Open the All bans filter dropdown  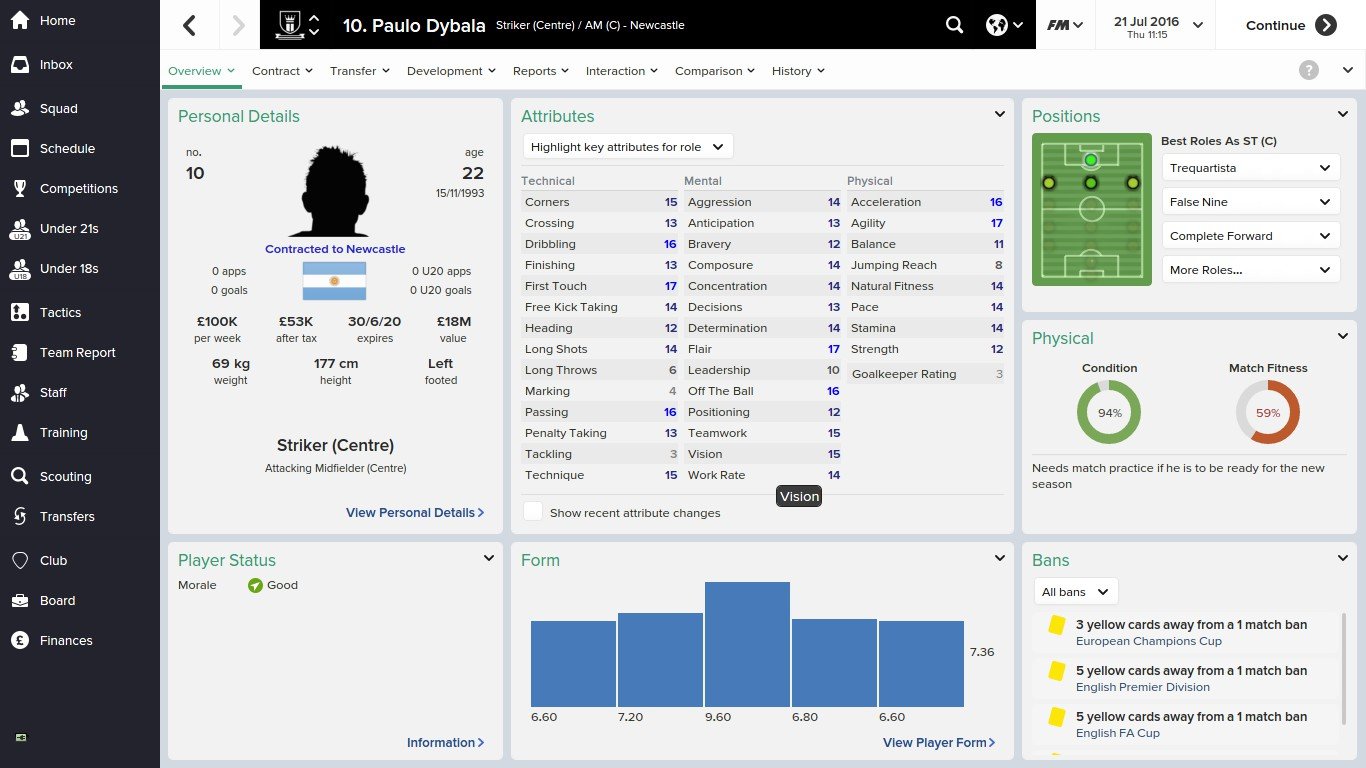tap(1075, 592)
